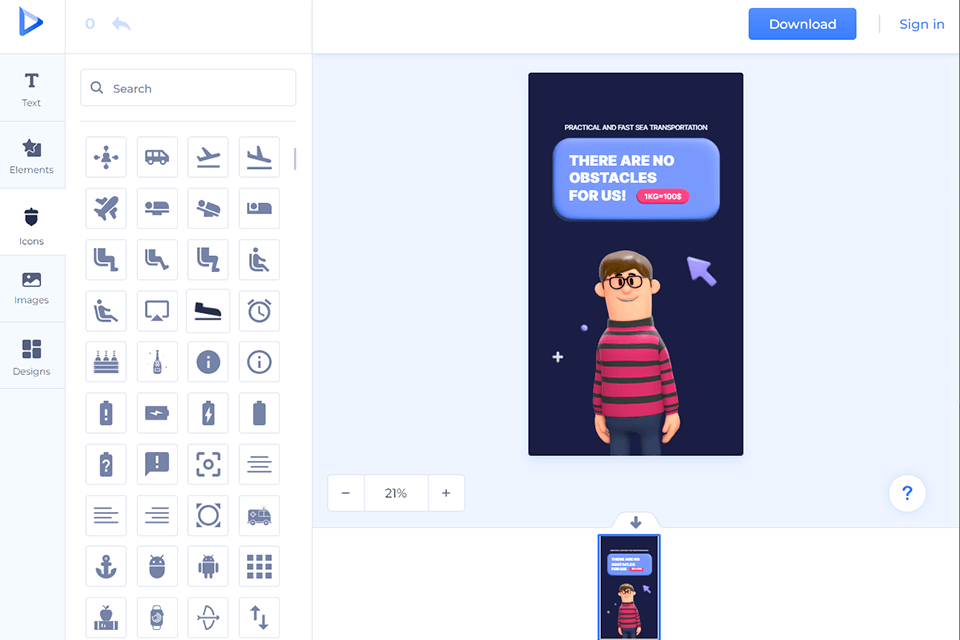Zoom out with the minus button
The height and width of the screenshot is (640, 960).
tap(346, 493)
